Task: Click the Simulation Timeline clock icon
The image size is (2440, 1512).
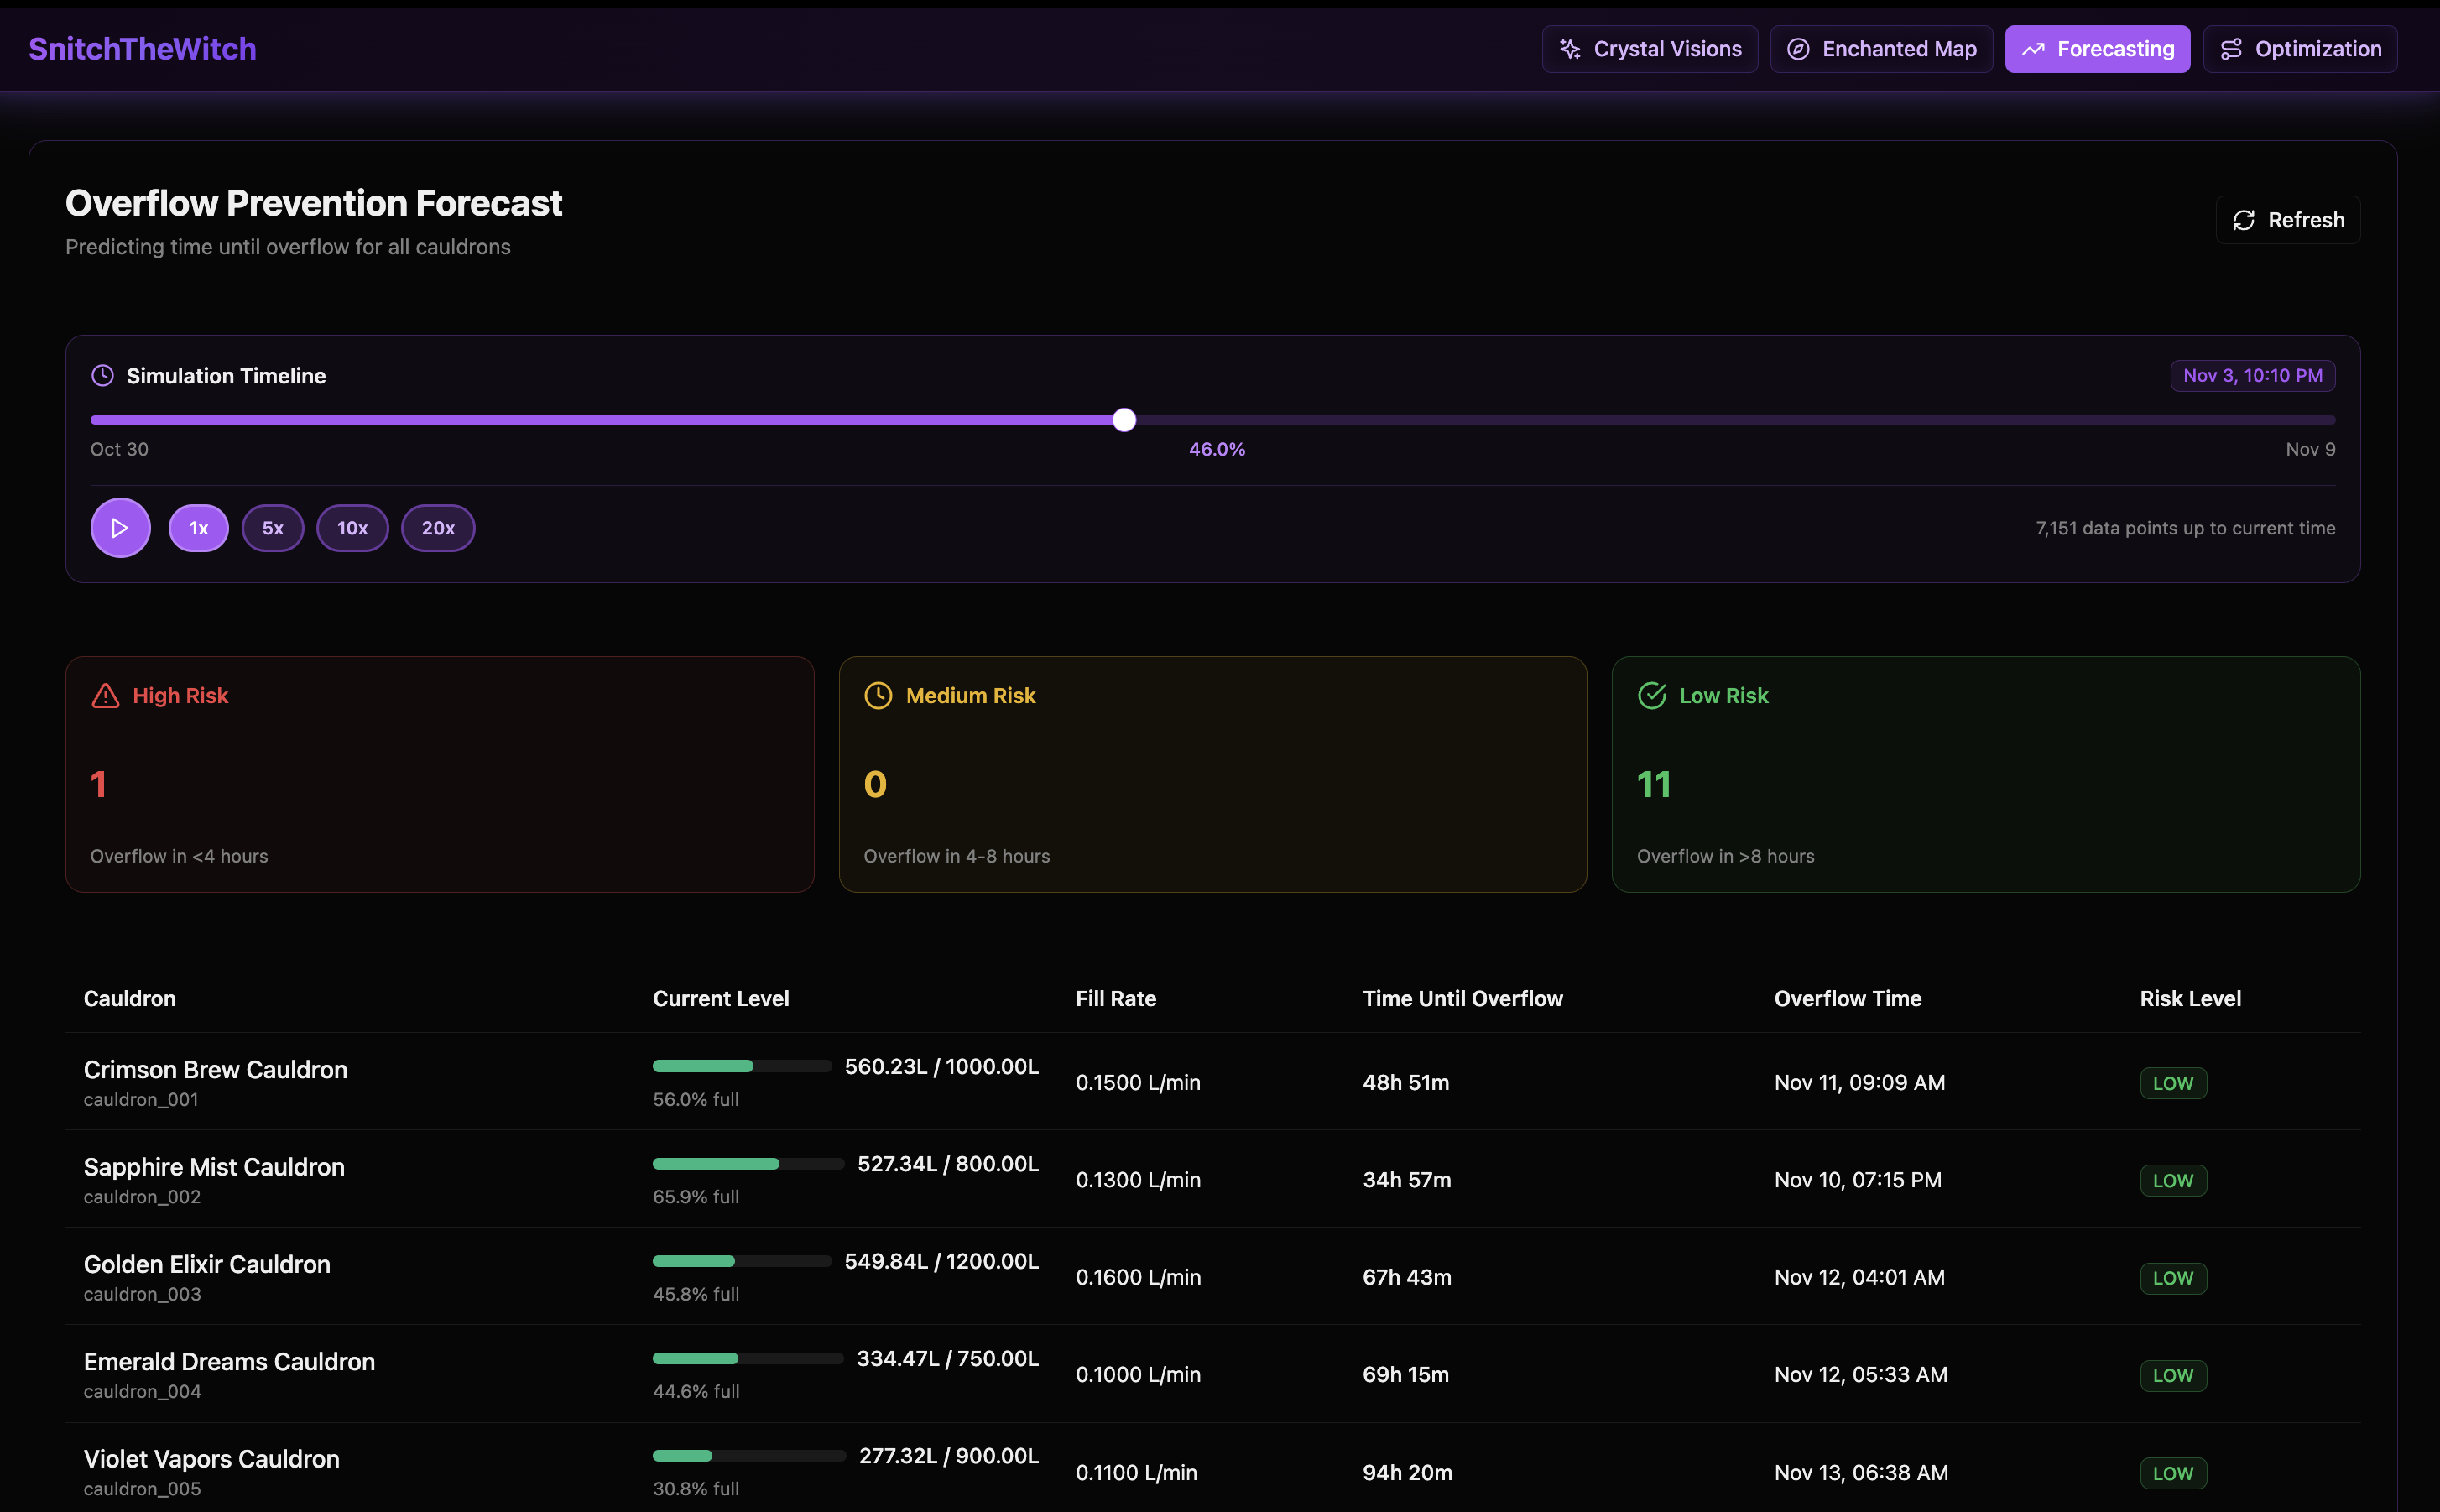Action: 102,376
